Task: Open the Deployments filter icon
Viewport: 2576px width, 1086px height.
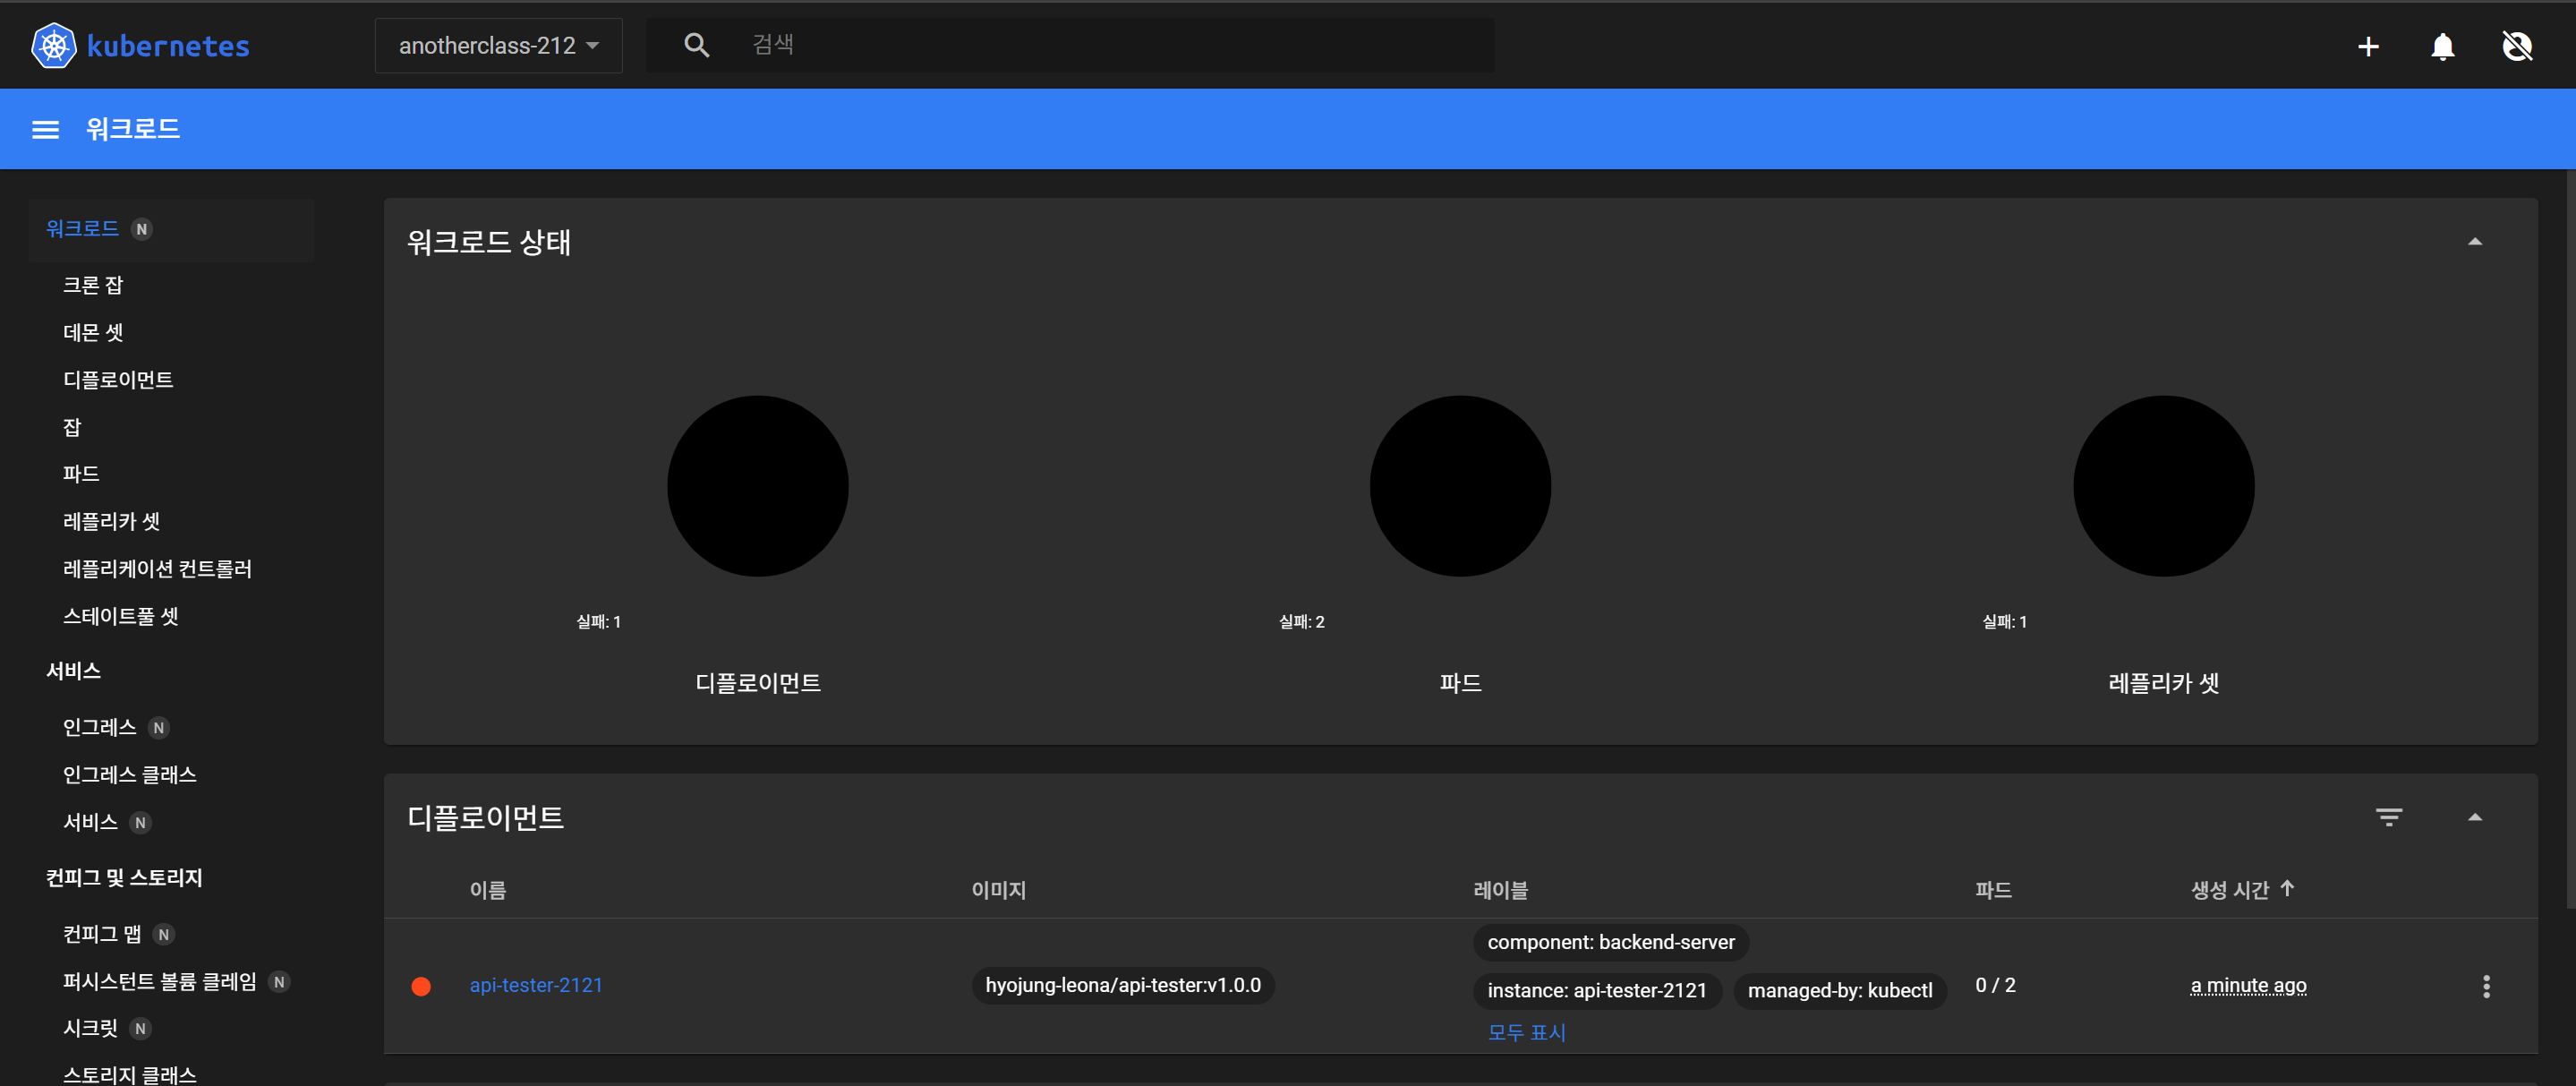Action: pos(2388,817)
